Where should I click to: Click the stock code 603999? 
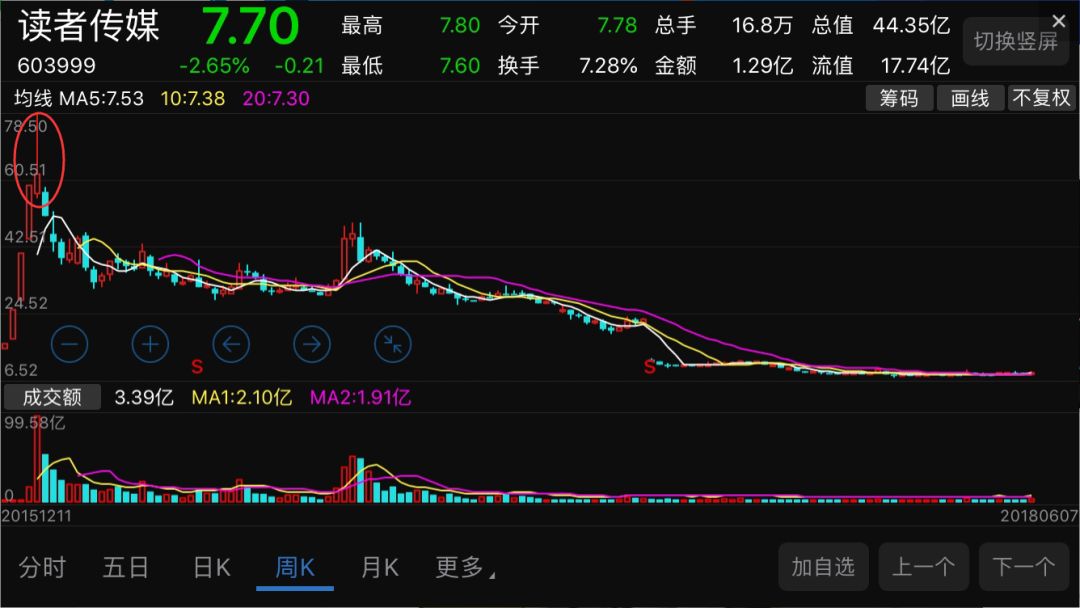(56, 65)
